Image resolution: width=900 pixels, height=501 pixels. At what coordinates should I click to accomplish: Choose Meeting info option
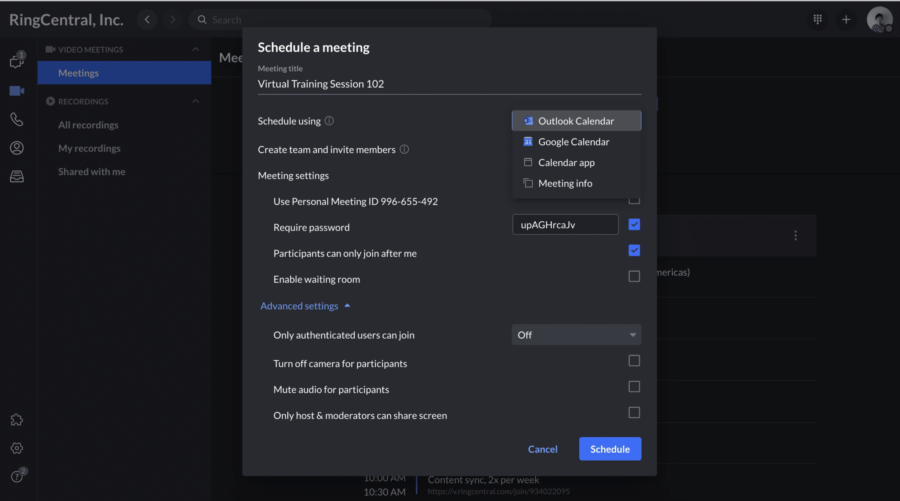[x=565, y=183]
